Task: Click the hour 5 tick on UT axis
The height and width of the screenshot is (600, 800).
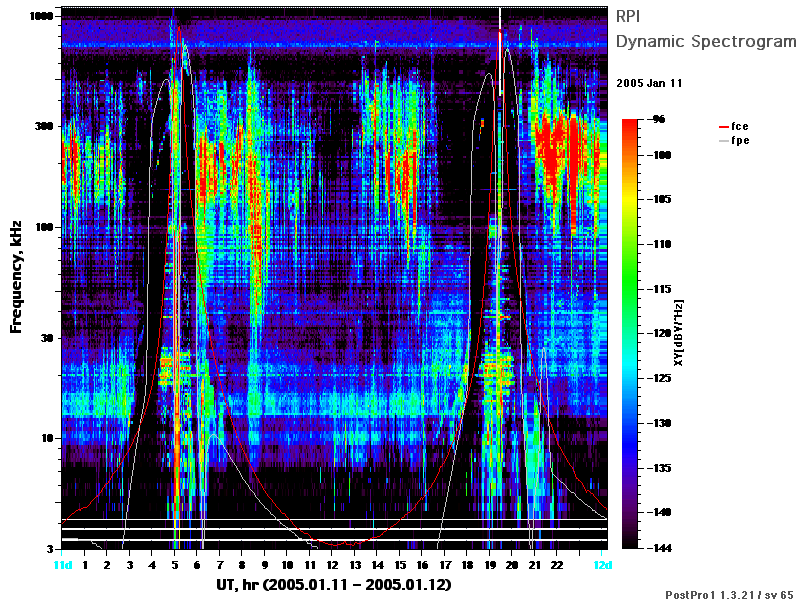Action: coord(174,565)
